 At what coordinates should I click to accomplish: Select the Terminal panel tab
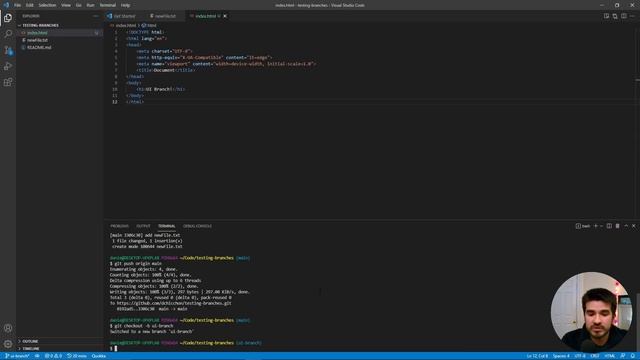click(167, 226)
